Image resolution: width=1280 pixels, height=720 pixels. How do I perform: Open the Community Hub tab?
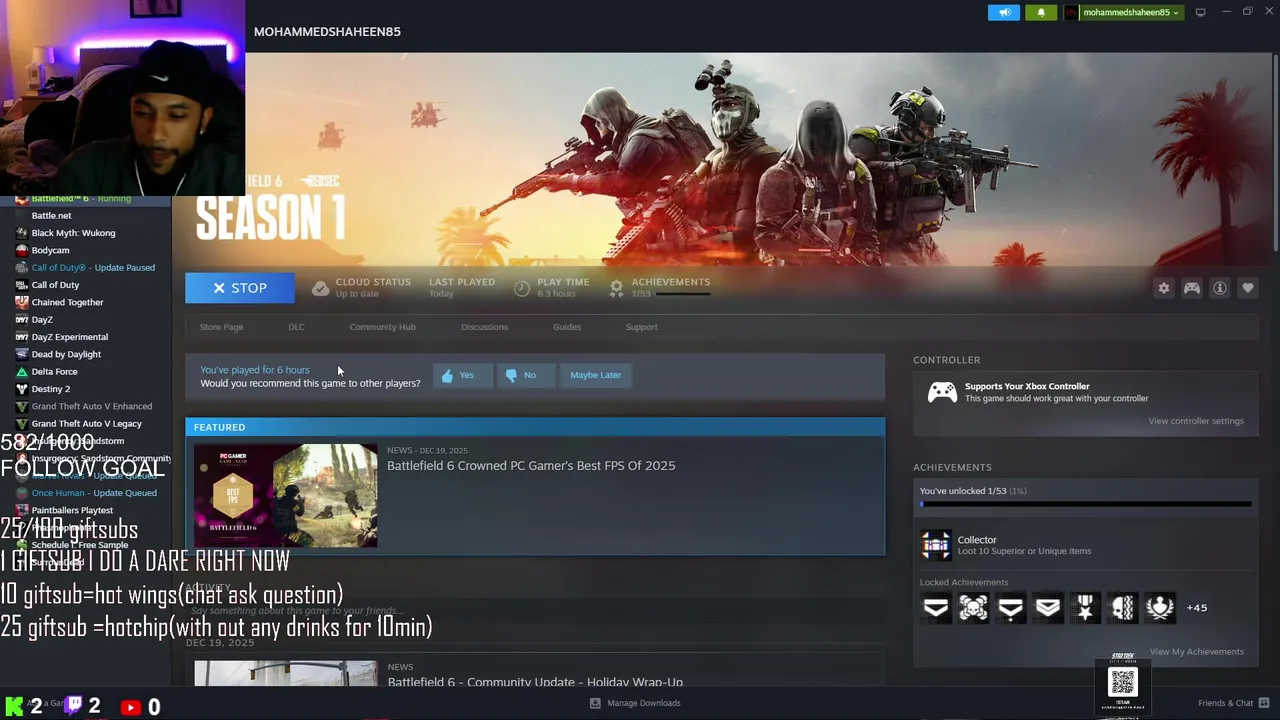(x=382, y=327)
